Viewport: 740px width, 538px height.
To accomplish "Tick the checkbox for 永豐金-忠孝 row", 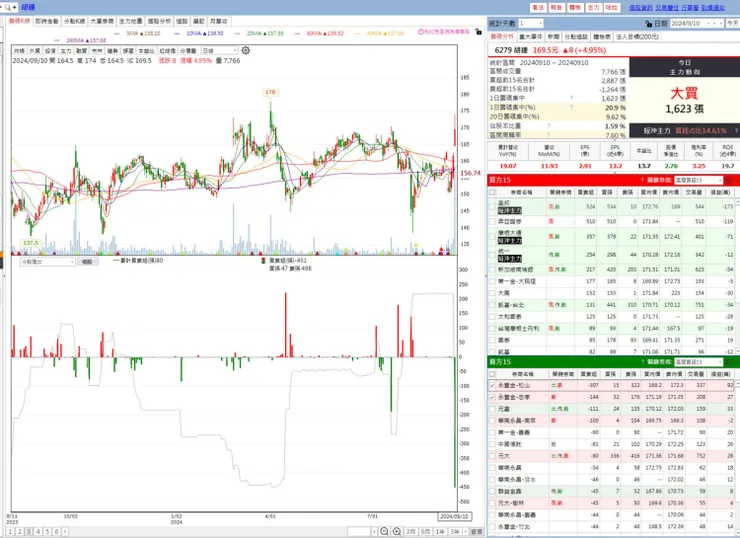I will (492, 397).
